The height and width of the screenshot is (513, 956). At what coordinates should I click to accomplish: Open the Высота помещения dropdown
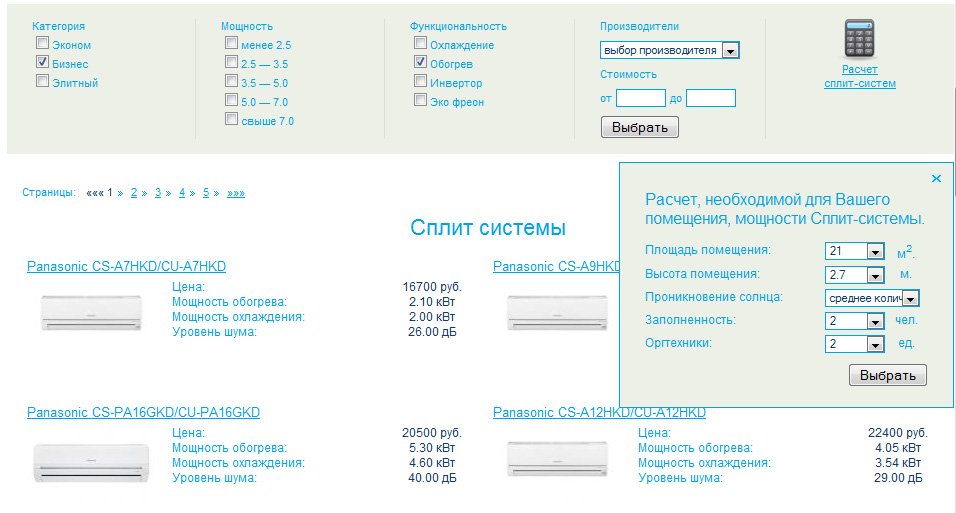tap(855, 274)
